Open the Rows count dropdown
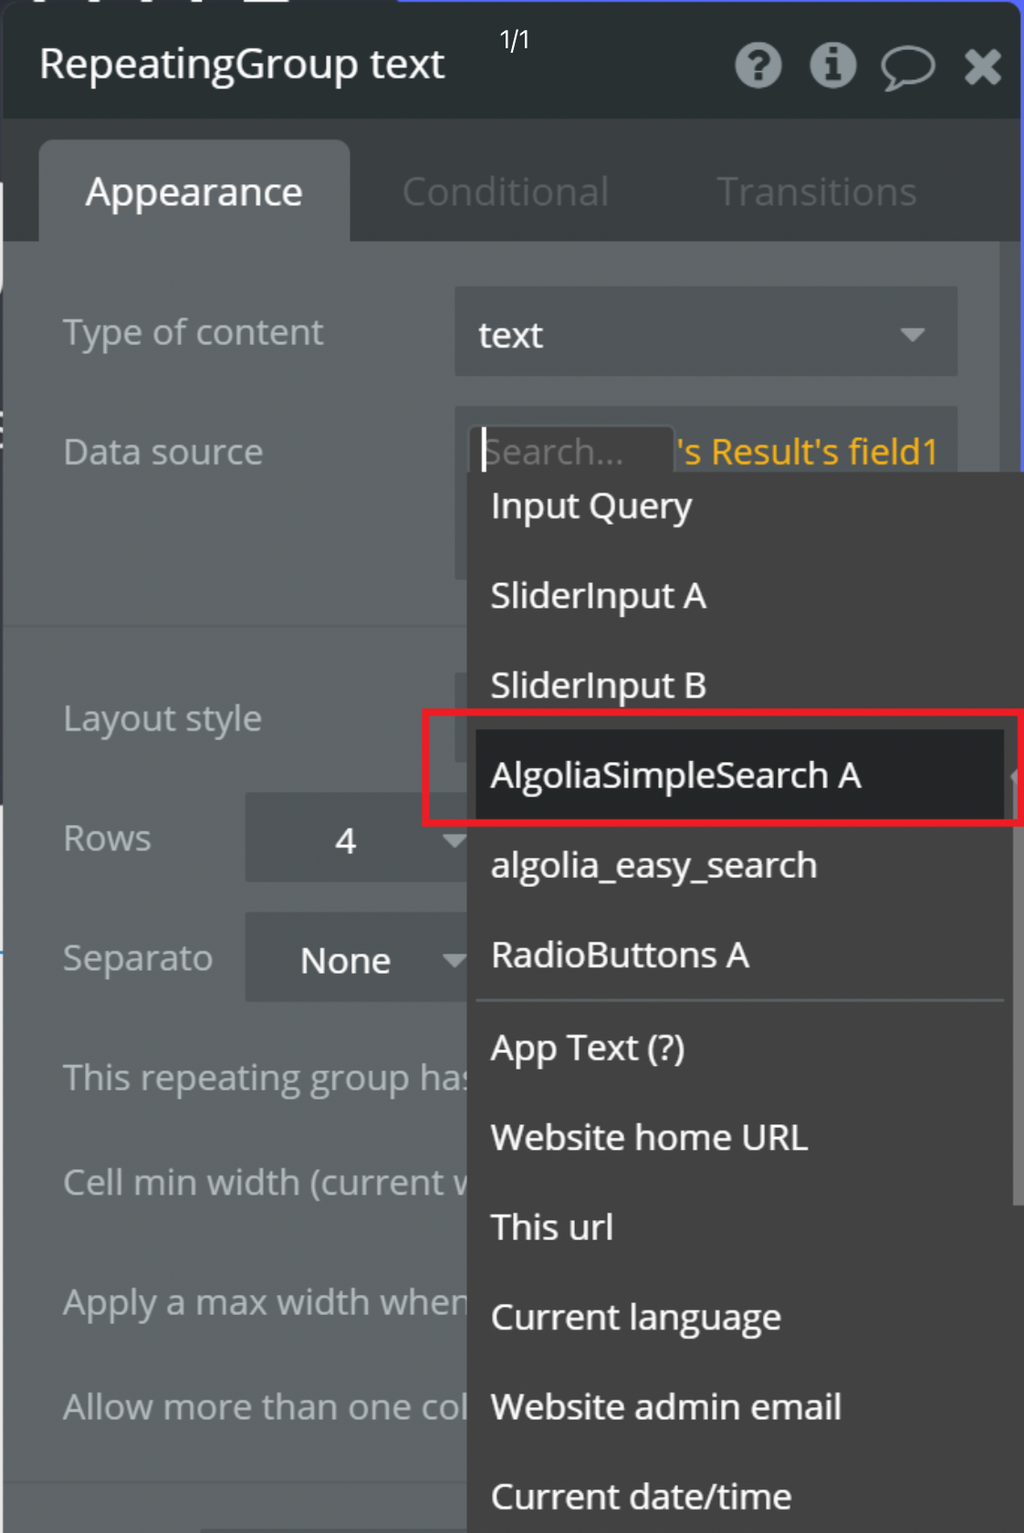The height and width of the screenshot is (1533, 1024). tap(355, 839)
